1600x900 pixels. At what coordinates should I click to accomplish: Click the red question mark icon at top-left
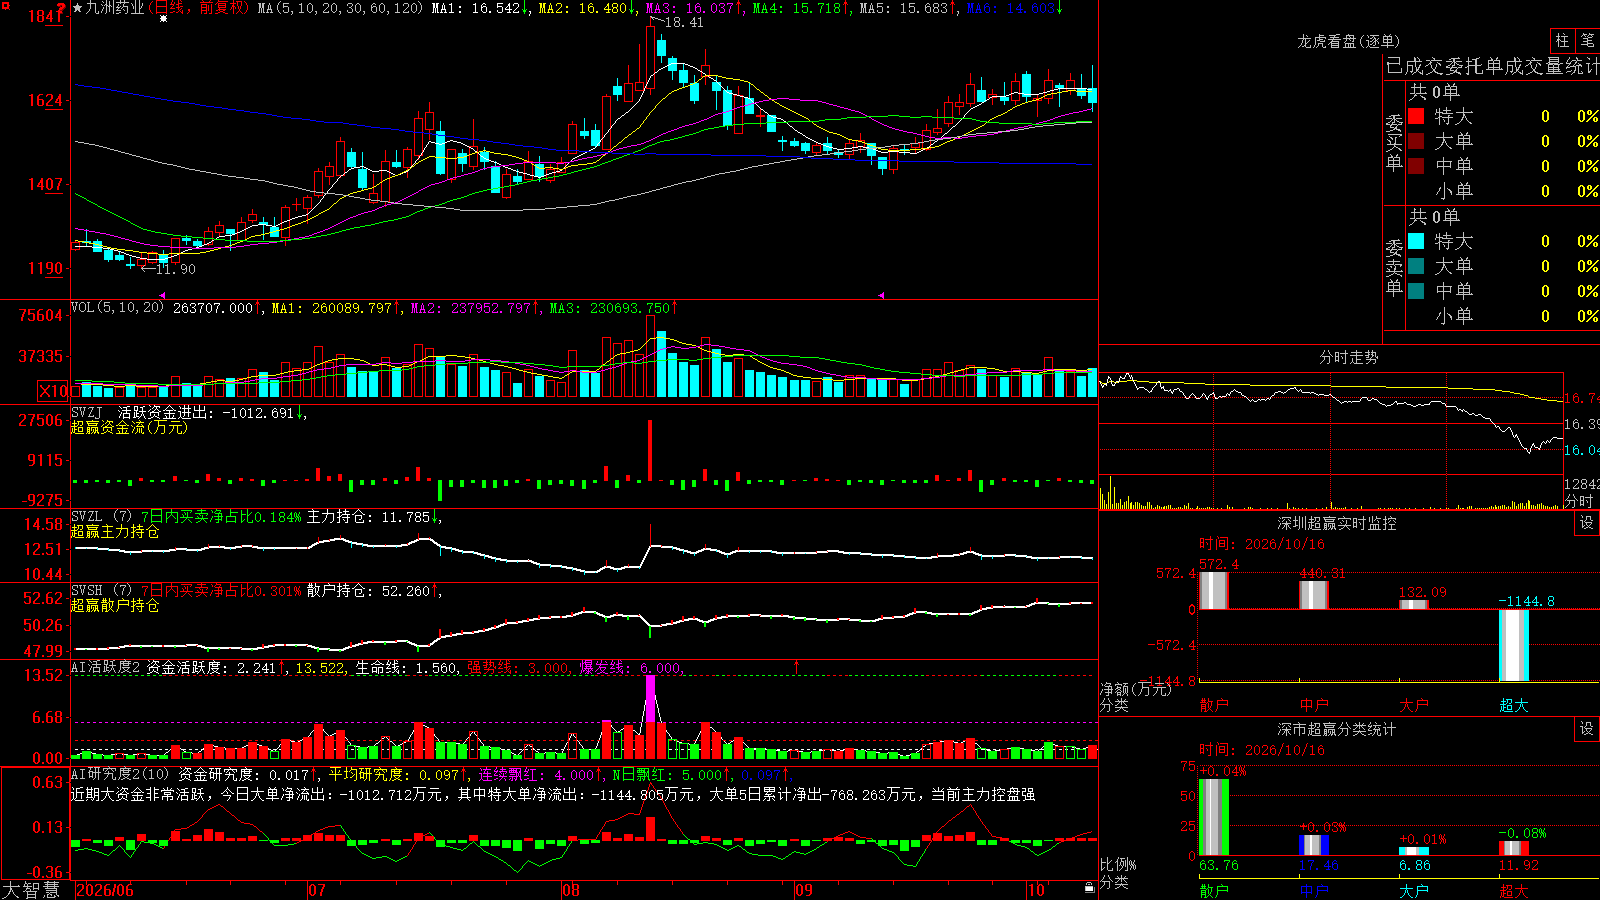61,8
